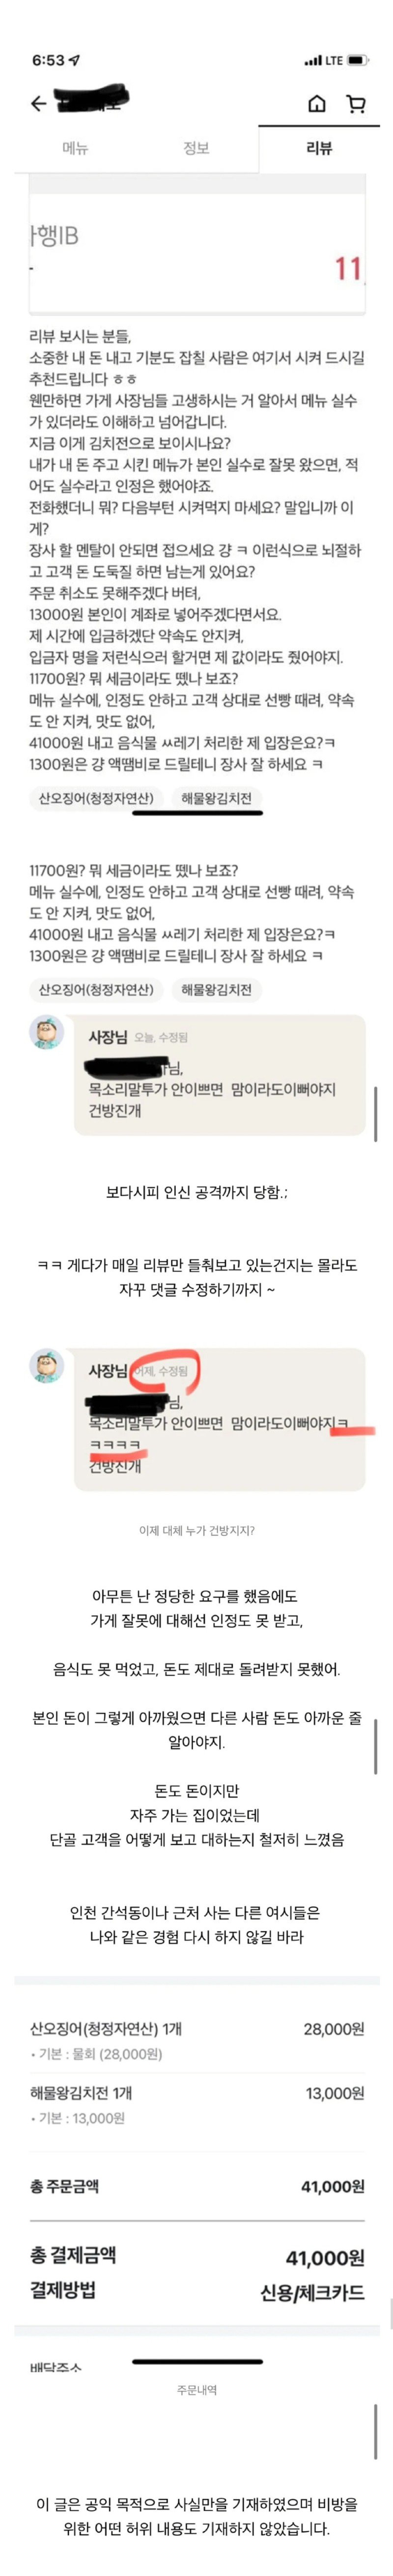Tap 해물왕김치전 tag partly covered by black bar
Screen dimensions: 393x2576
[x=216, y=798]
